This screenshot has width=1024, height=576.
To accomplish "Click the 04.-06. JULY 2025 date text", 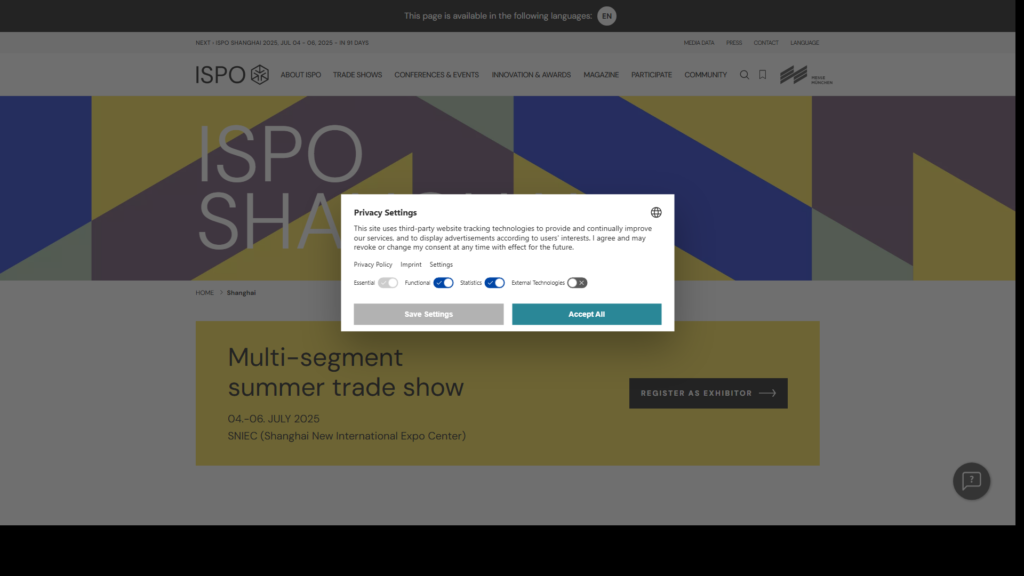I will click(x=274, y=419).
